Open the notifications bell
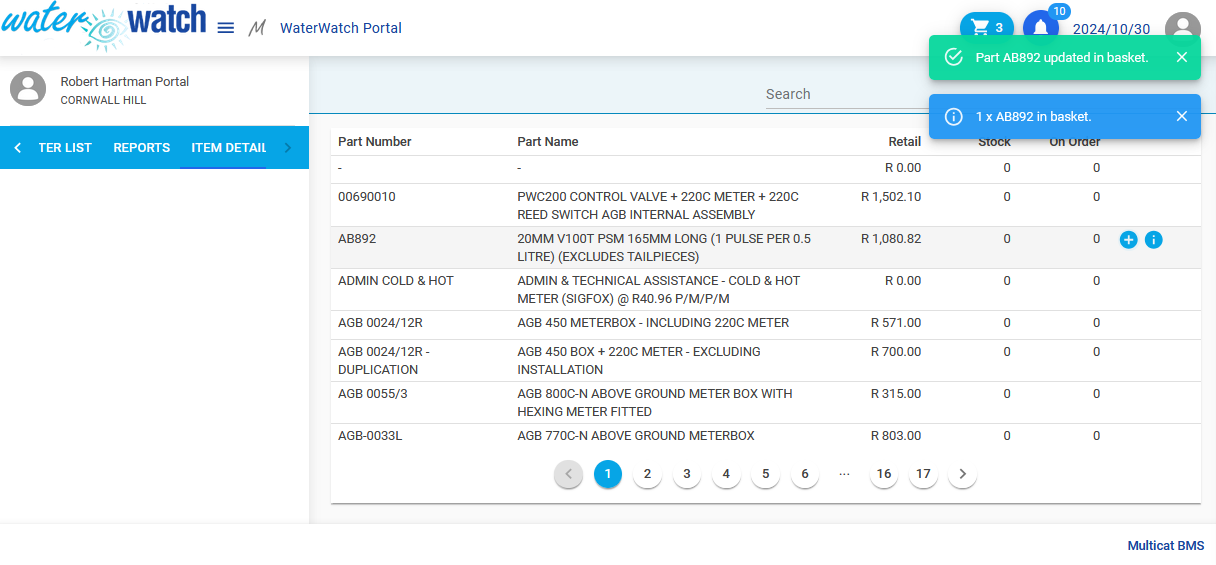The width and height of the screenshot is (1216, 565). [1041, 28]
